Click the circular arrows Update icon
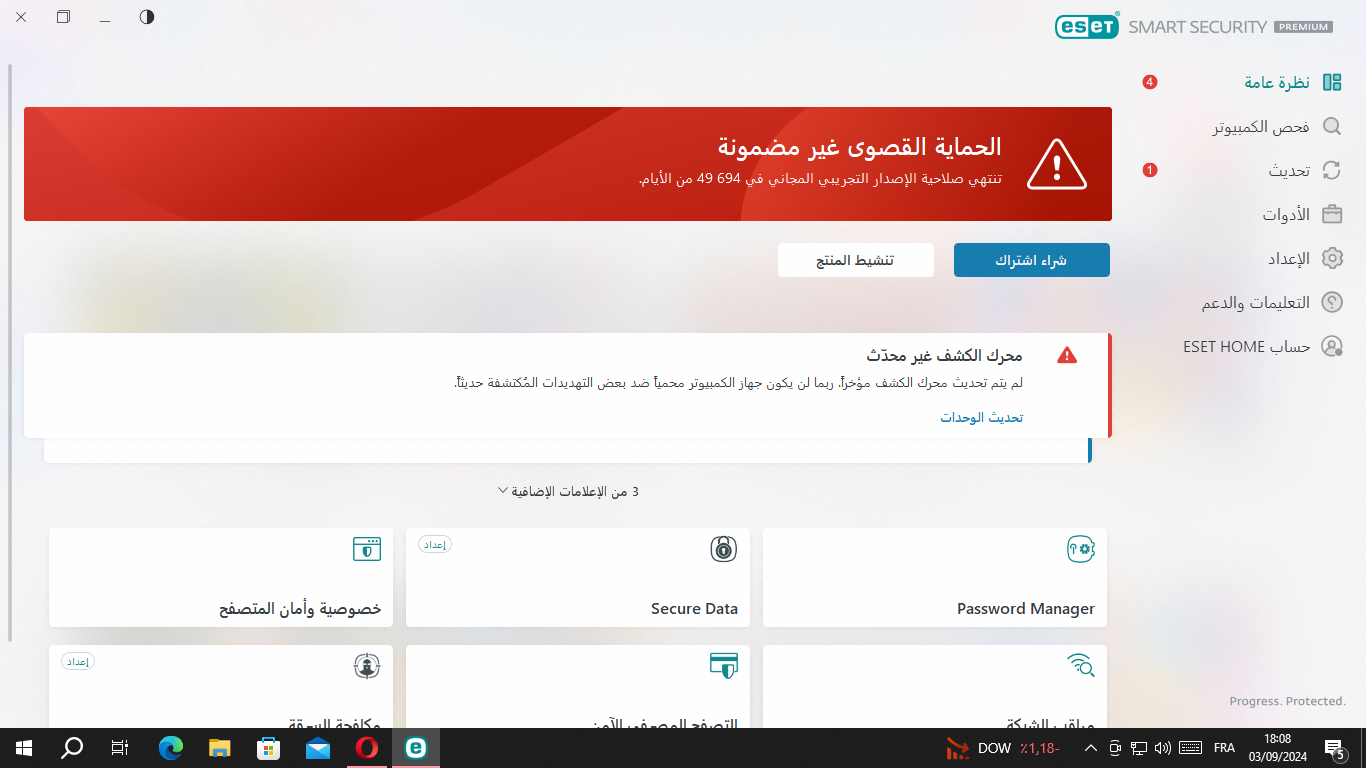 pyautogui.click(x=1332, y=171)
